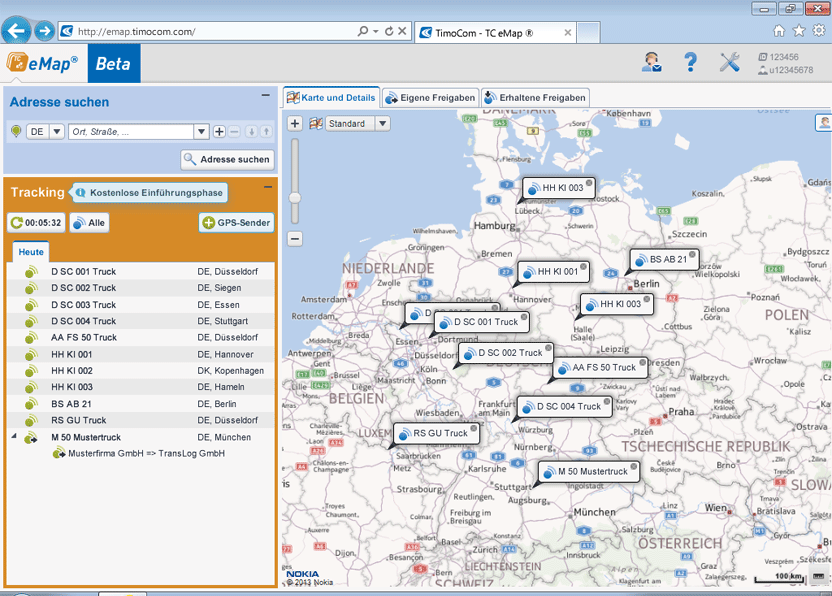The image size is (832, 596).
Task: Select the D SC 003 Truck list row
Action: tap(141, 305)
